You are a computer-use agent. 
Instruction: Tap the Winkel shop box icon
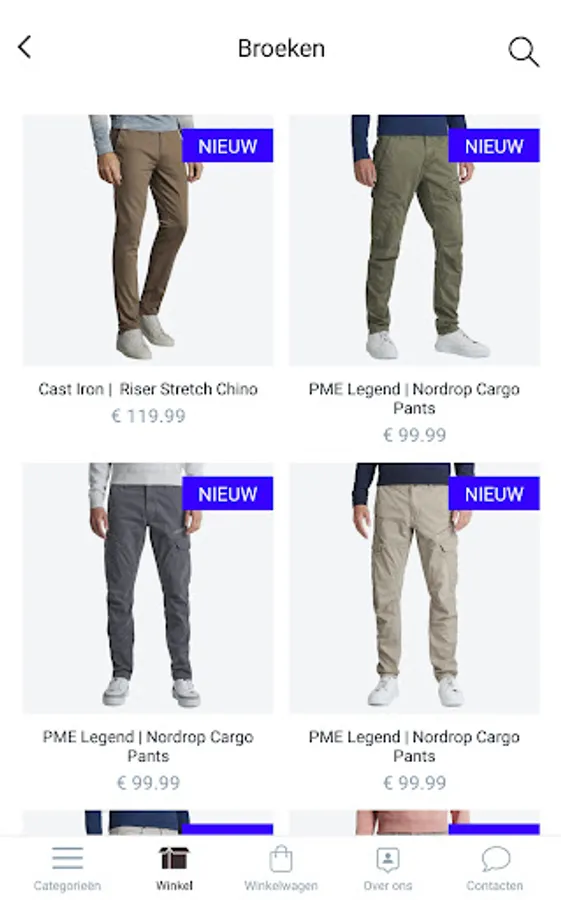(174, 859)
